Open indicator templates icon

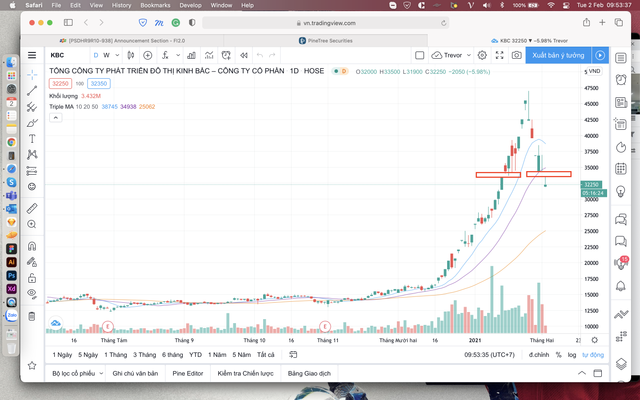(x=209, y=55)
